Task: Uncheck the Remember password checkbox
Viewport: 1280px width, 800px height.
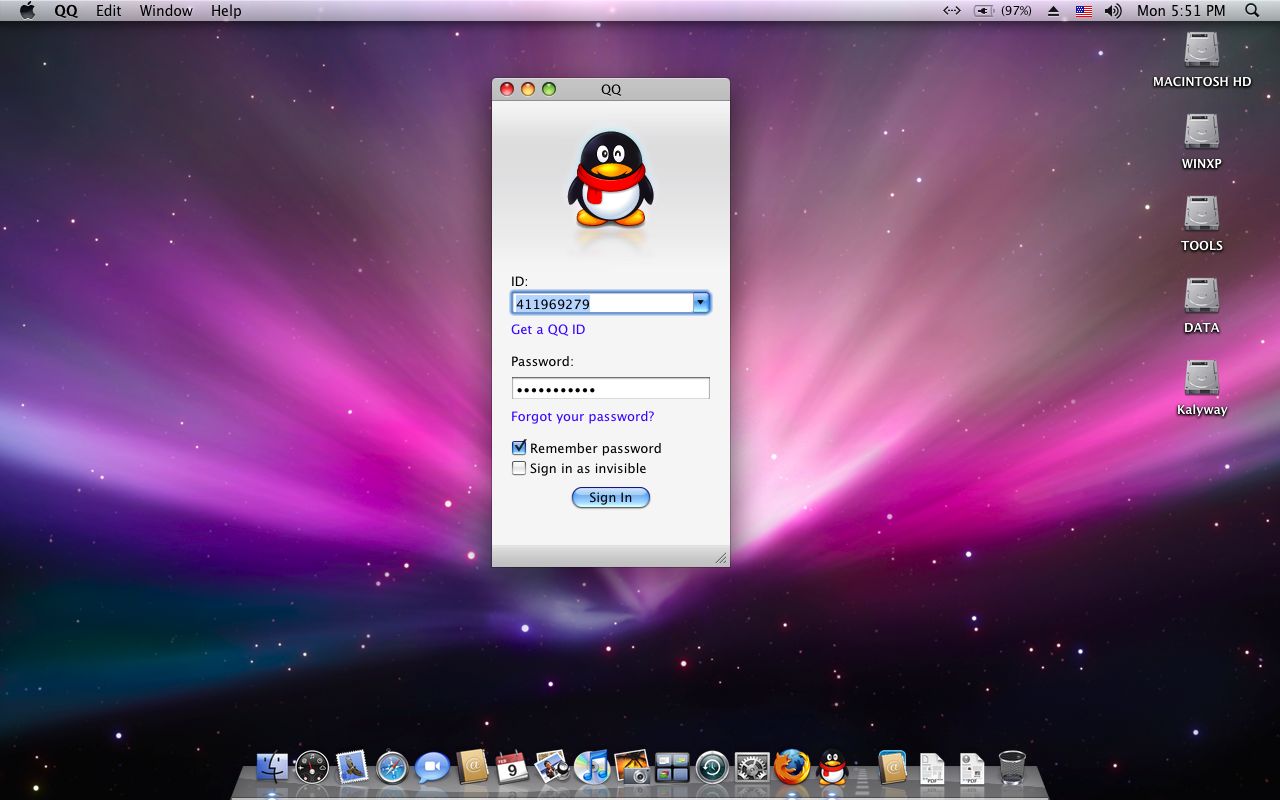Action: [x=519, y=448]
